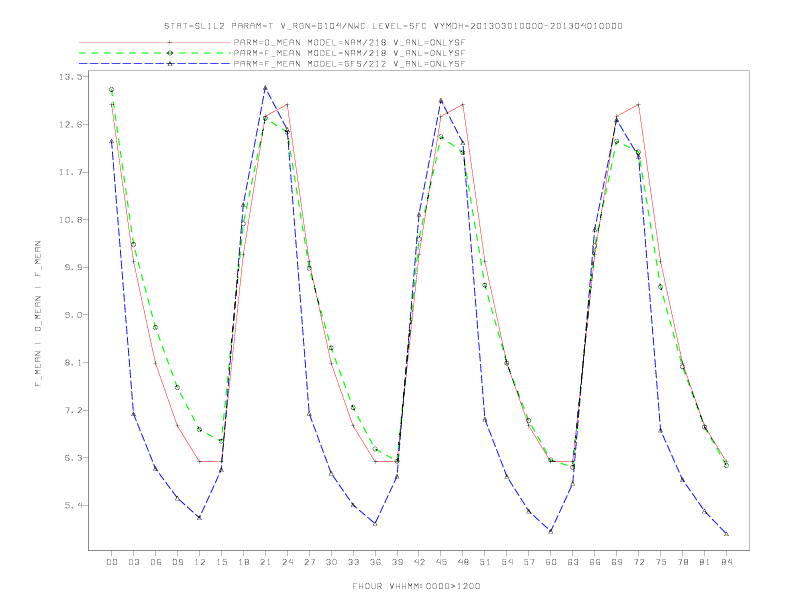Click x-axis forecast hour label 48
Image resolution: width=792 pixels, height=612 pixels.
pyautogui.click(x=463, y=562)
